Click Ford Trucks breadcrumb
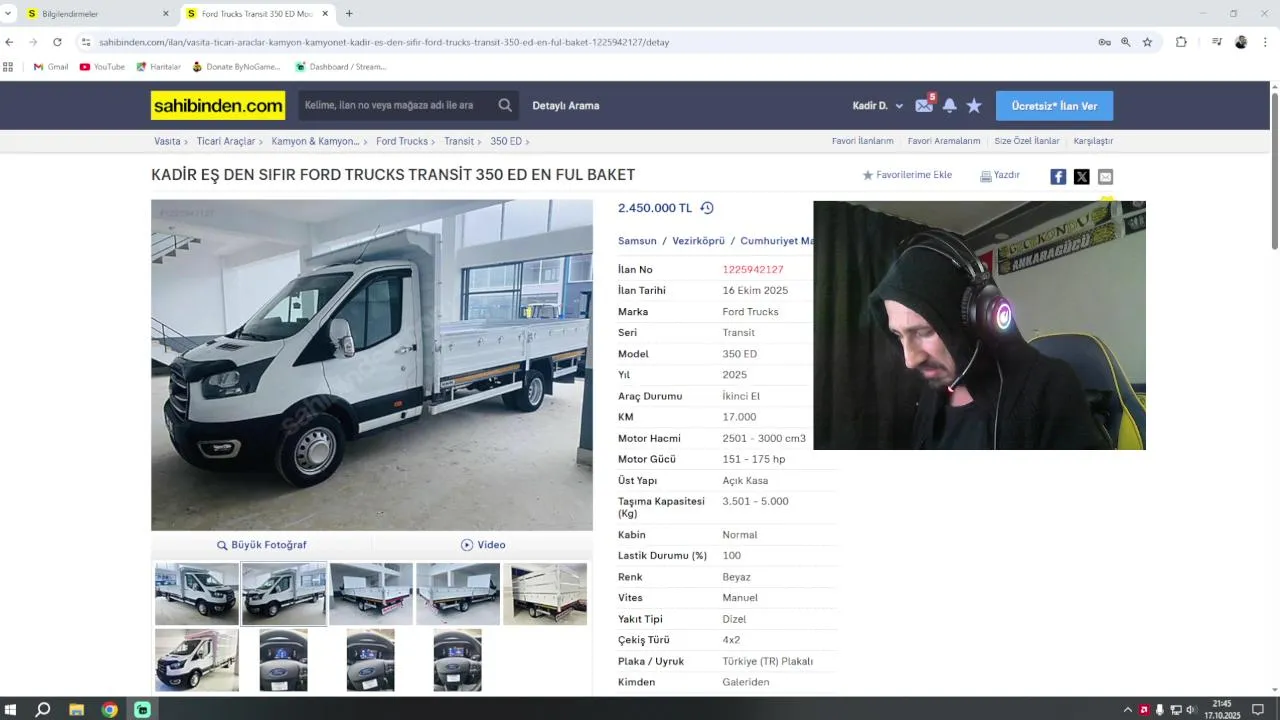The image size is (1280, 720). [x=402, y=141]
